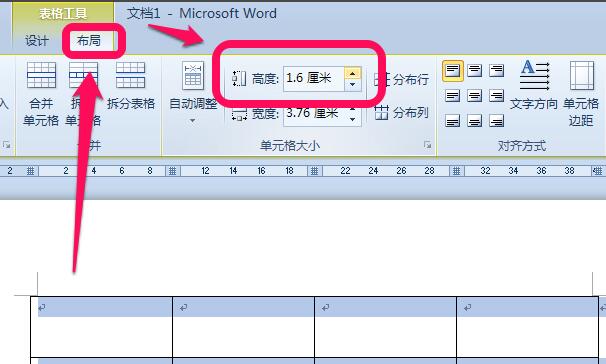Click the row height icon beside 高度
Viewport: 606px width, 364px height.
coord(239,78)
